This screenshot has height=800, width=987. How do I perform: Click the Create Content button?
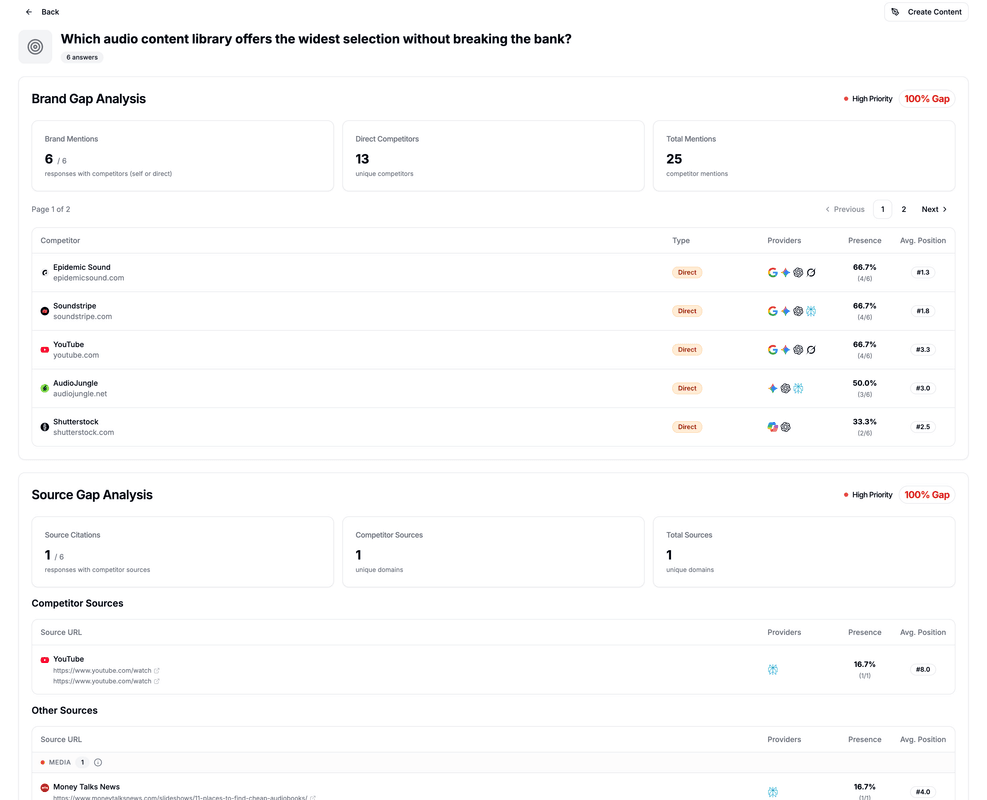(926, 12)
